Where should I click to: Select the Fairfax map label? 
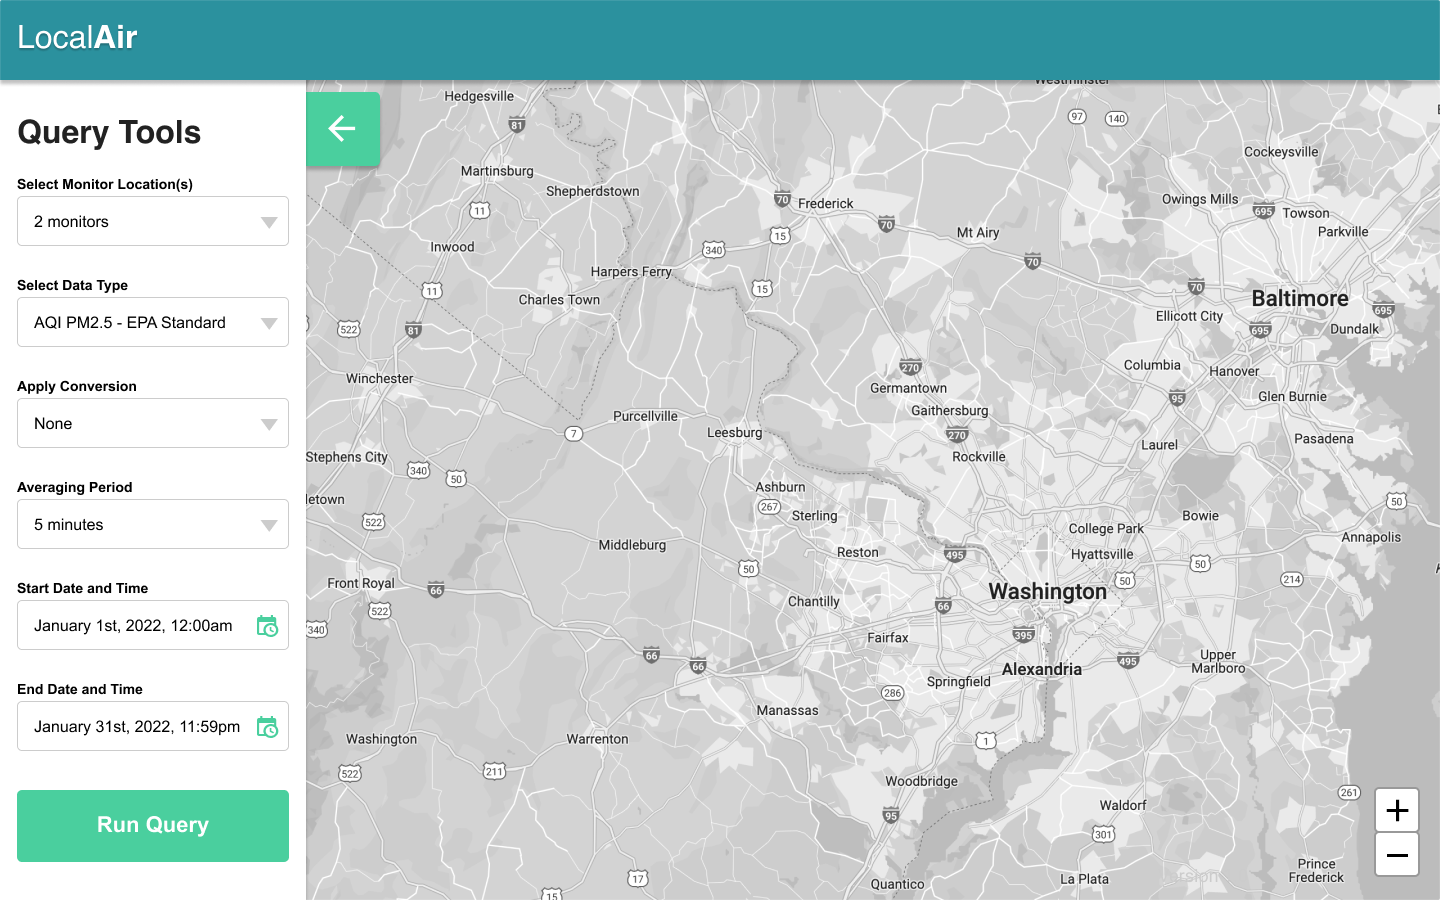point(888,638)
